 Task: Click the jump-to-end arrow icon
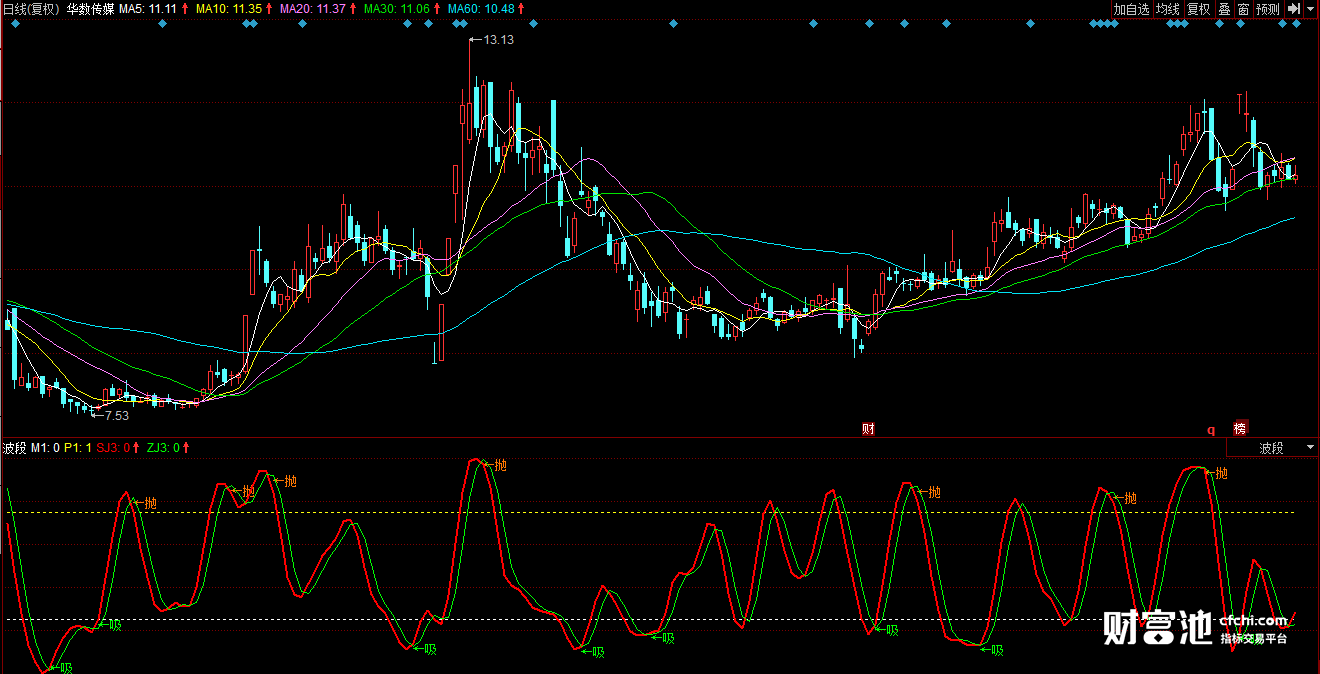(1292, 9)
